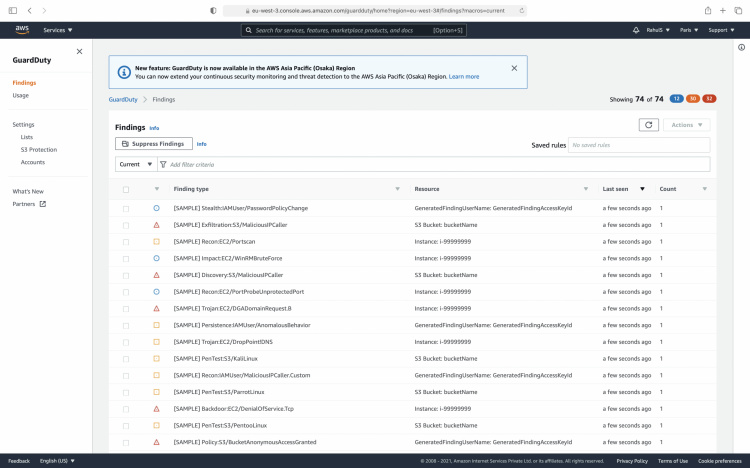Viewport: 750px width, 468px height.
Task: Filter by the blue low-severity count badge
Action: (676, 99)
